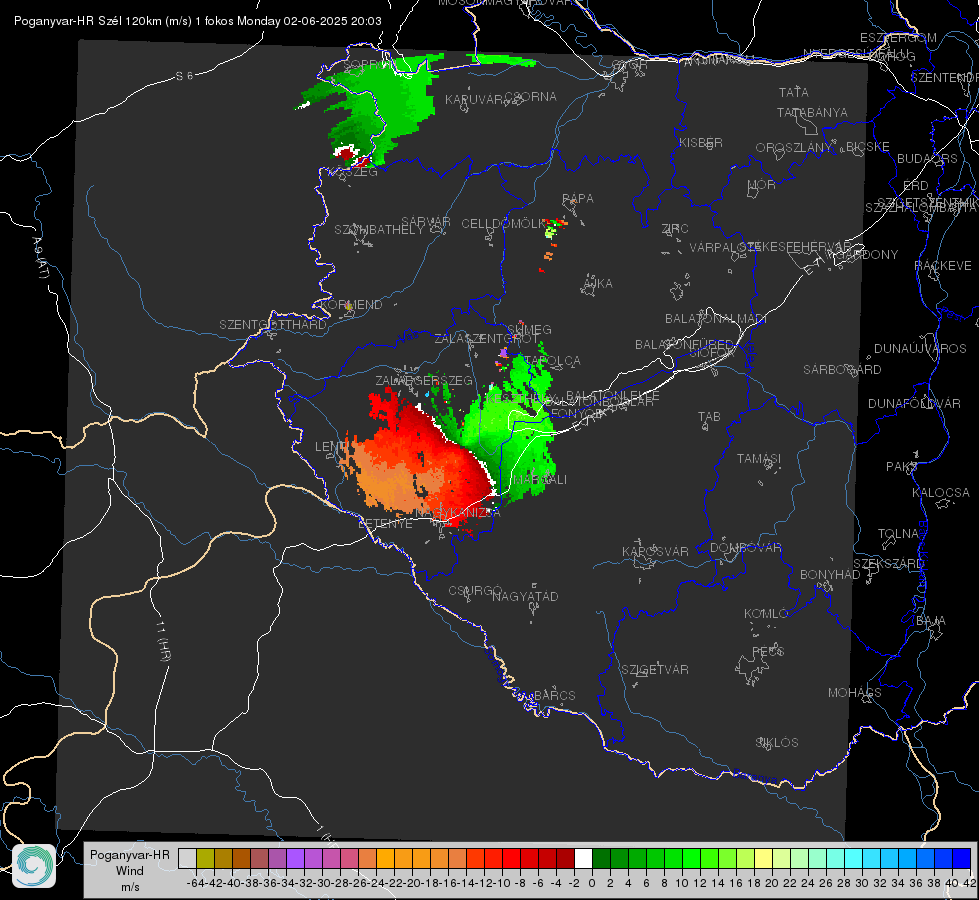Choose the yellow swatch between 18 and 20
The height and width of the screenshot is (900, 979).
point(763,858)
